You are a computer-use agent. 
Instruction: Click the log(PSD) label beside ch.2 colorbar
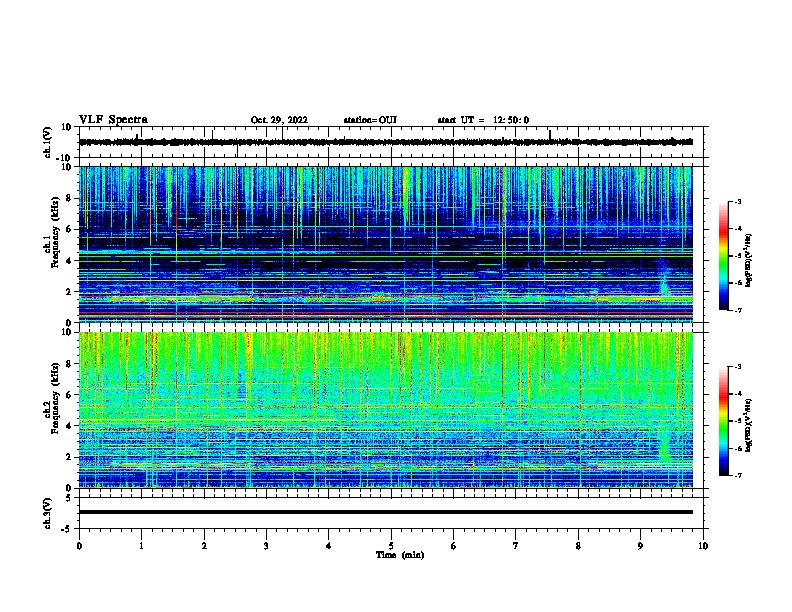(x=749, y=426)
